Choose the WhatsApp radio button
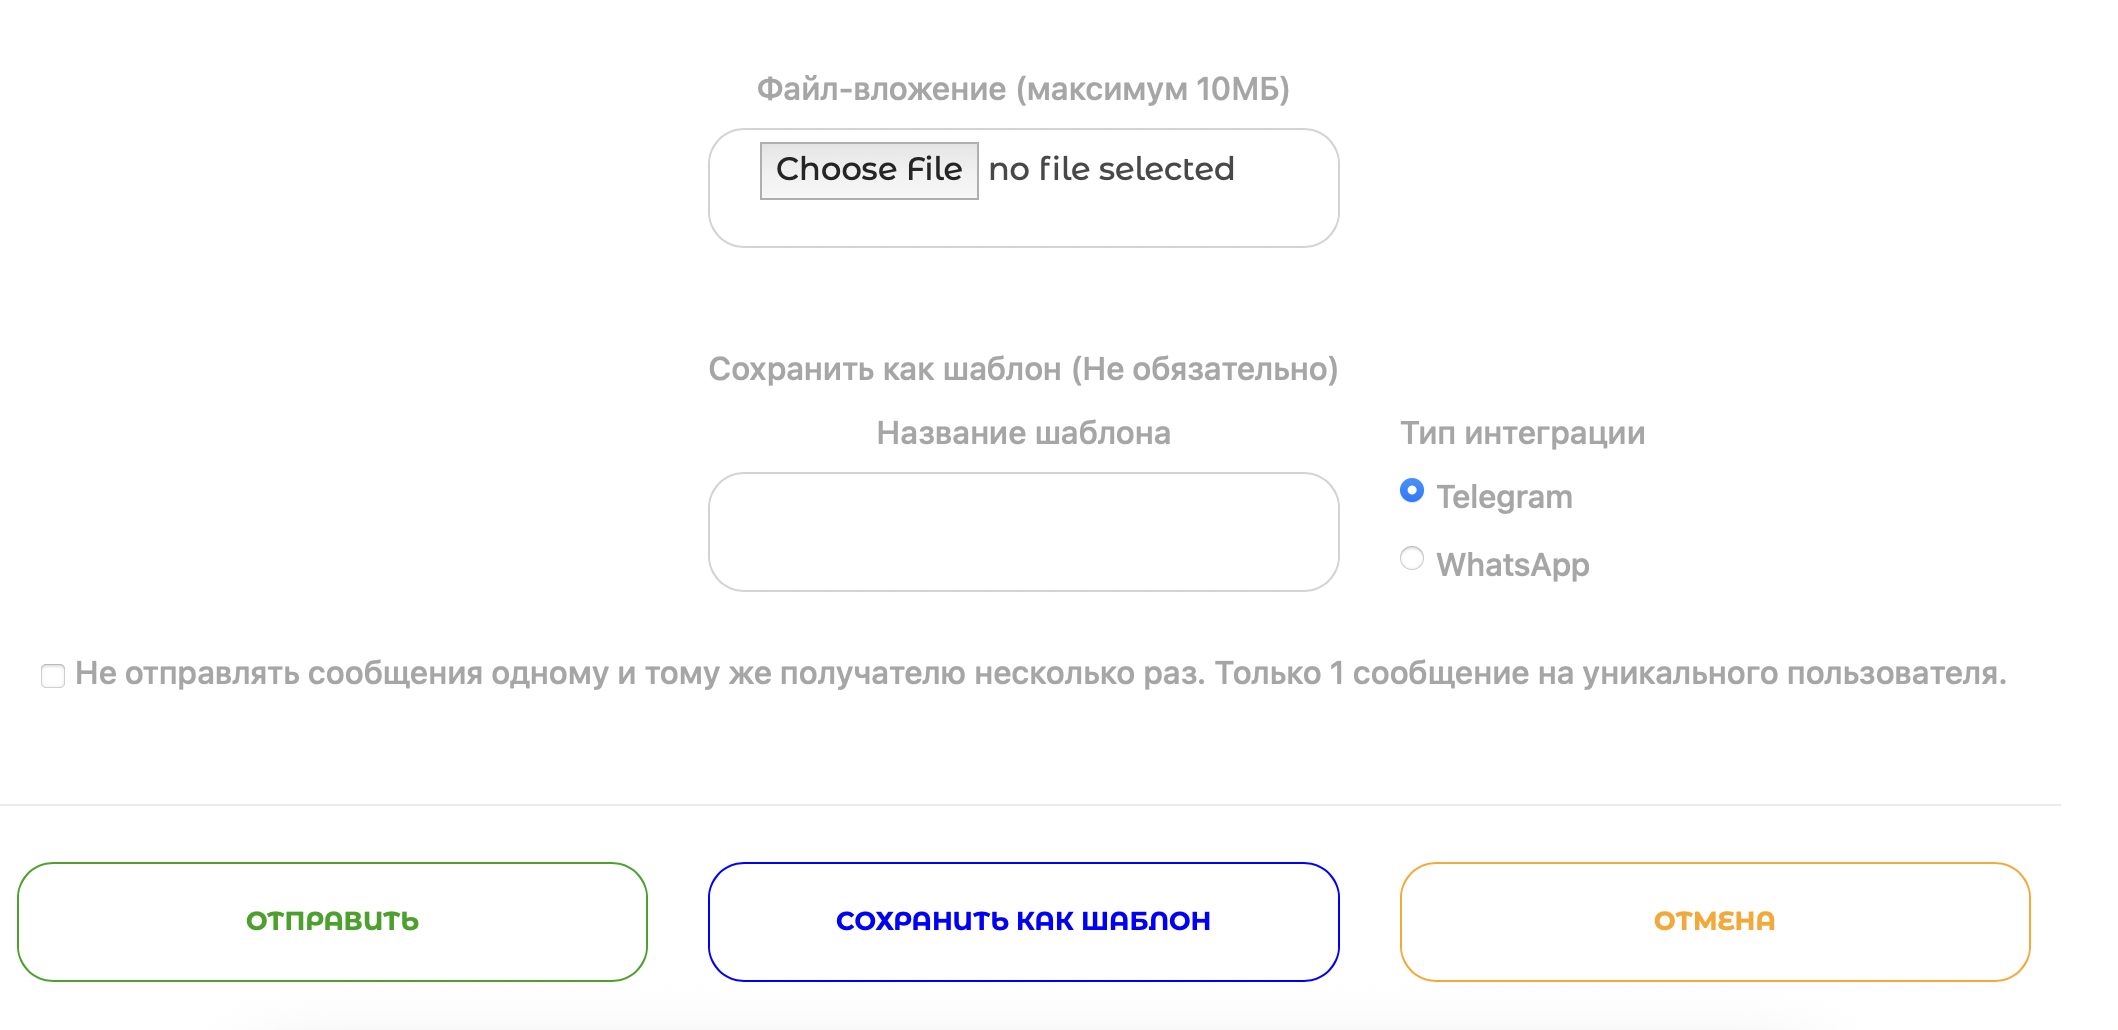2118x1030 pixels. [x=1411, y=559]
